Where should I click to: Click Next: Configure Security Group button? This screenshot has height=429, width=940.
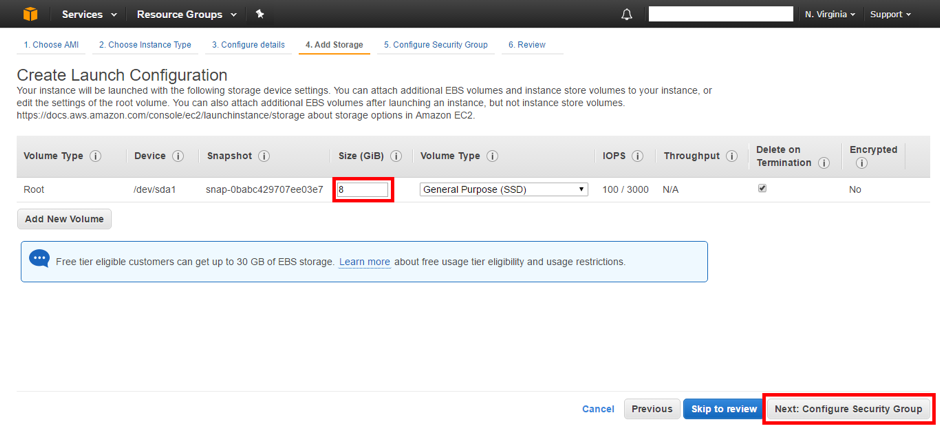click(848, 409)
